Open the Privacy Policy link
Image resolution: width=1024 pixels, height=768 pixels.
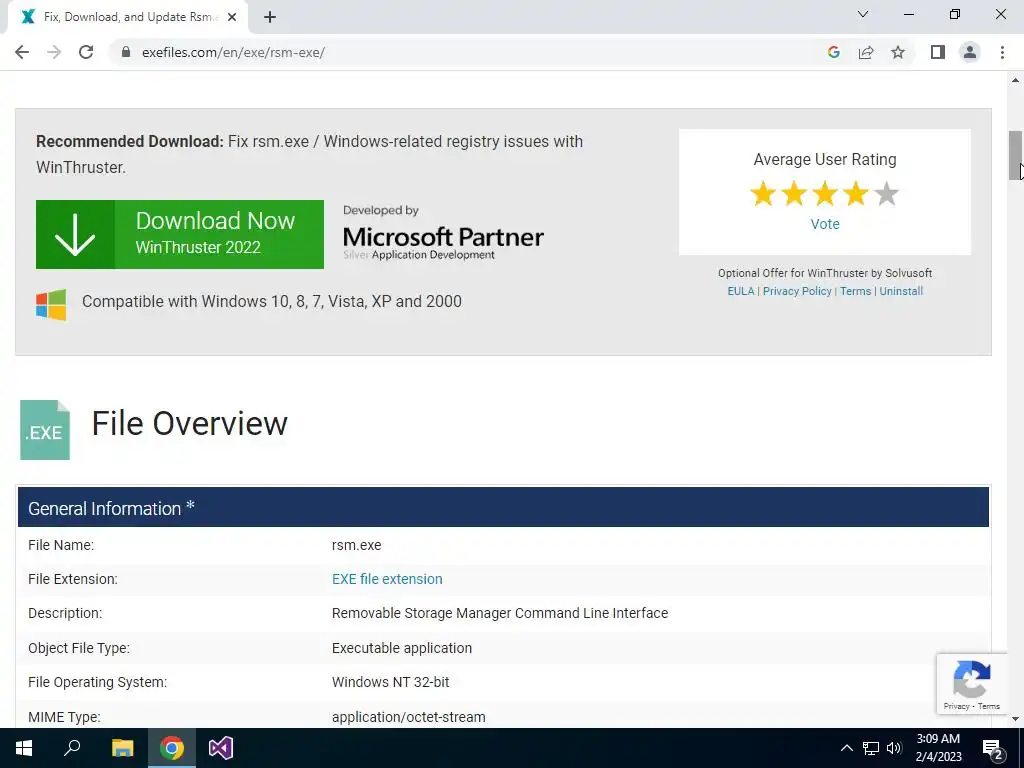click(797, 291)
